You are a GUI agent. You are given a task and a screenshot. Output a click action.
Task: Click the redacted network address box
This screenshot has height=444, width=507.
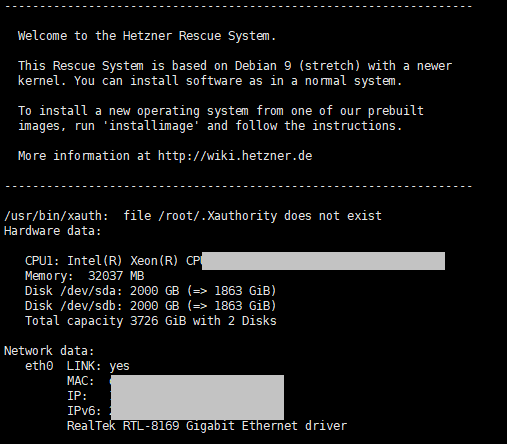click(197, 397)
